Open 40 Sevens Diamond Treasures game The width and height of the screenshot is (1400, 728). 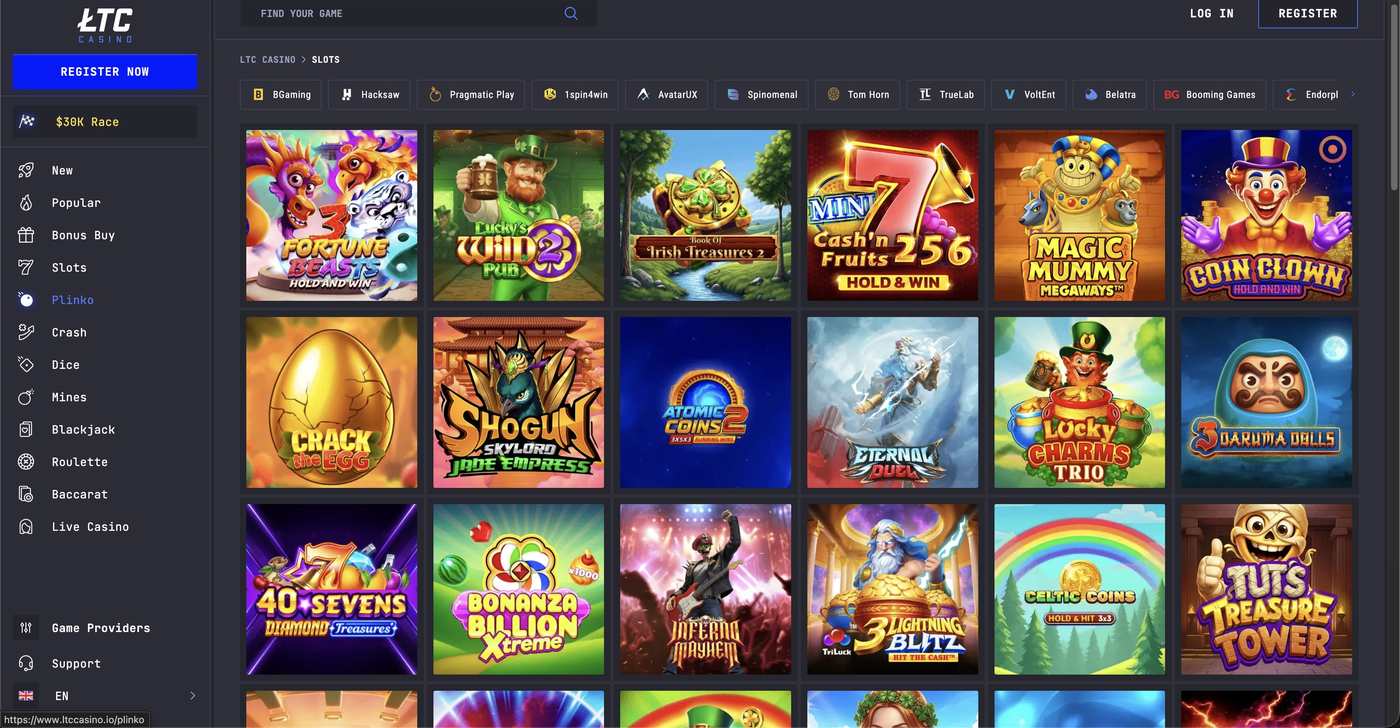[332, 589]
